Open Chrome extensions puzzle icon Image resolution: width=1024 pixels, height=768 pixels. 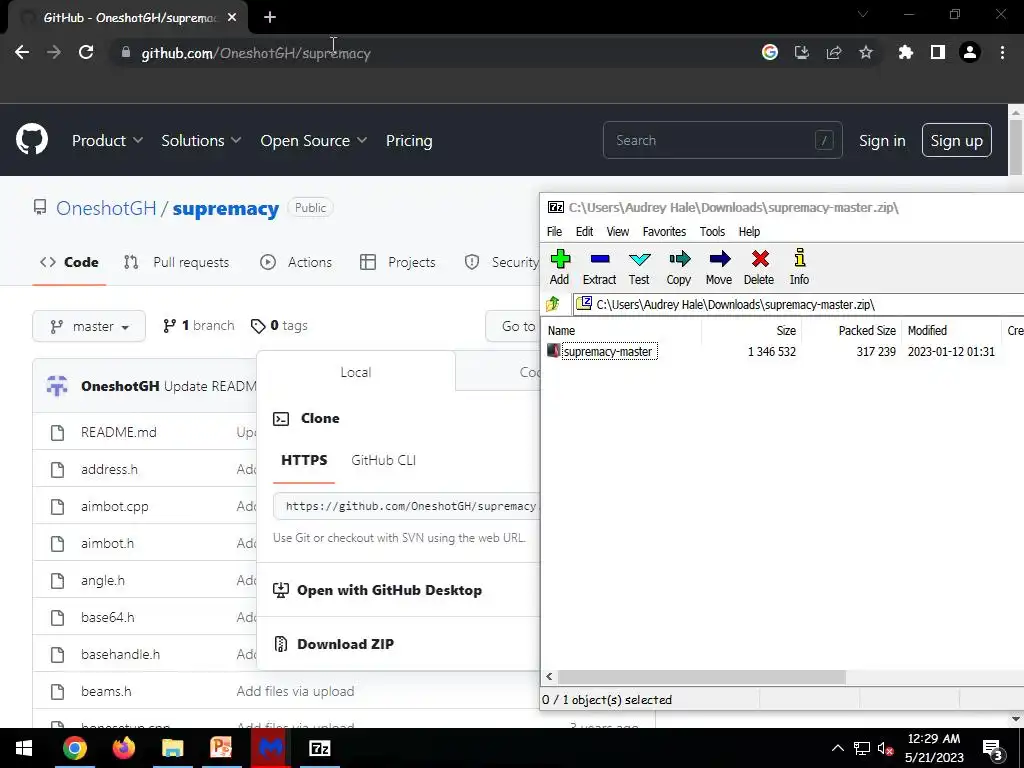coord(906,52)
